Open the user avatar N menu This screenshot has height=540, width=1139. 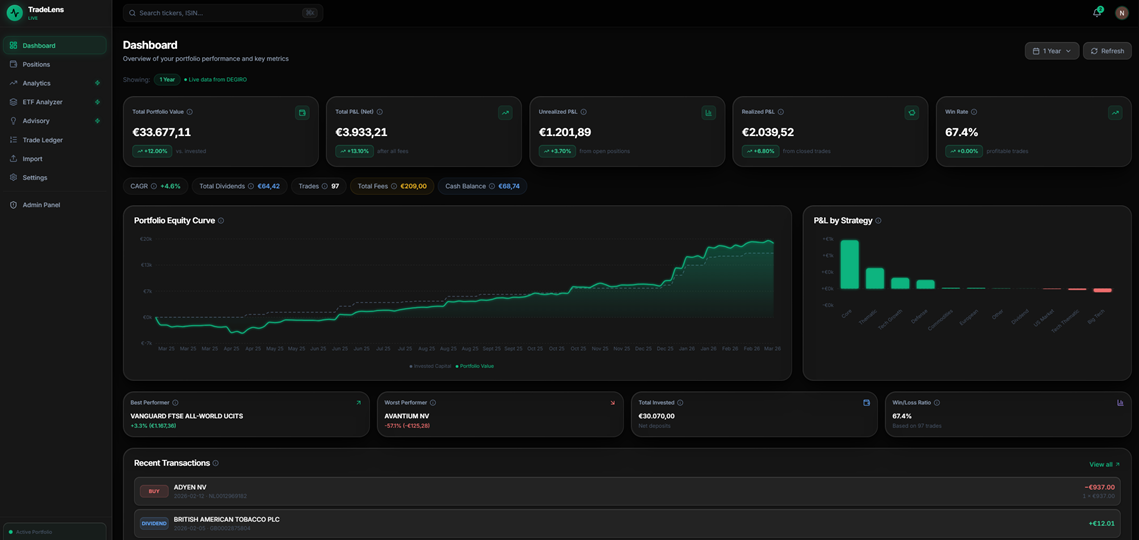coord(1121,13)
